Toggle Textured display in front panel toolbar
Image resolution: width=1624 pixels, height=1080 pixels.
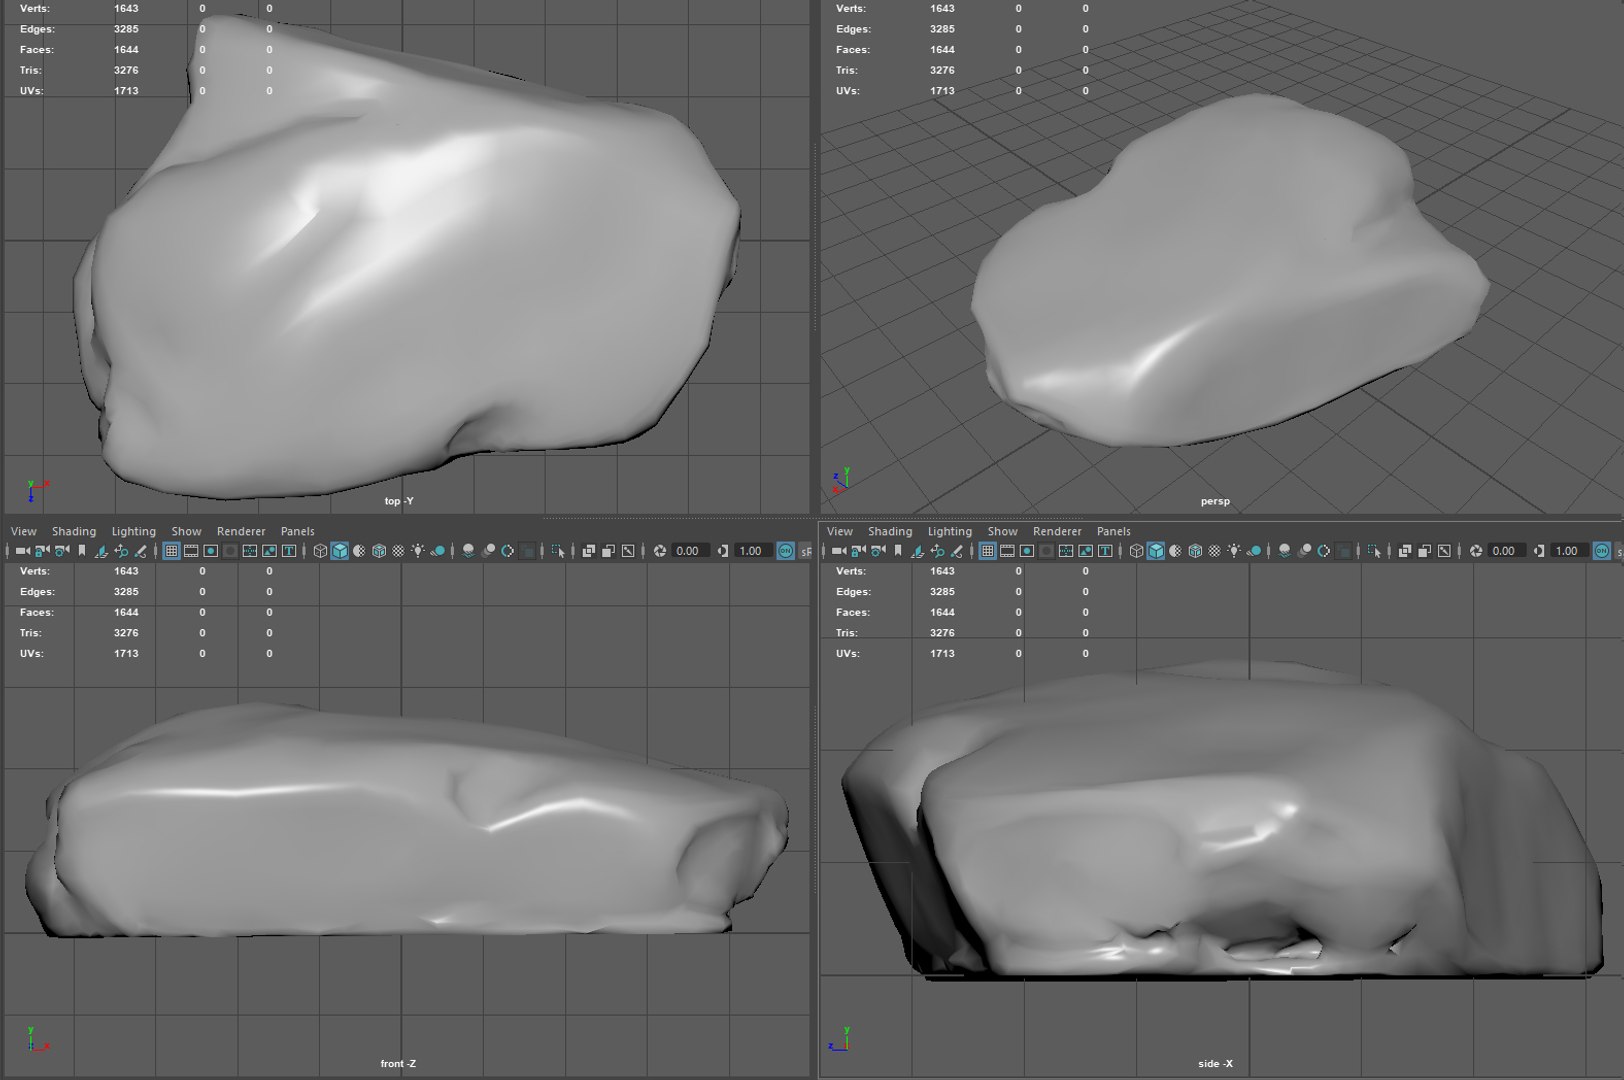[x=398, y=551]
